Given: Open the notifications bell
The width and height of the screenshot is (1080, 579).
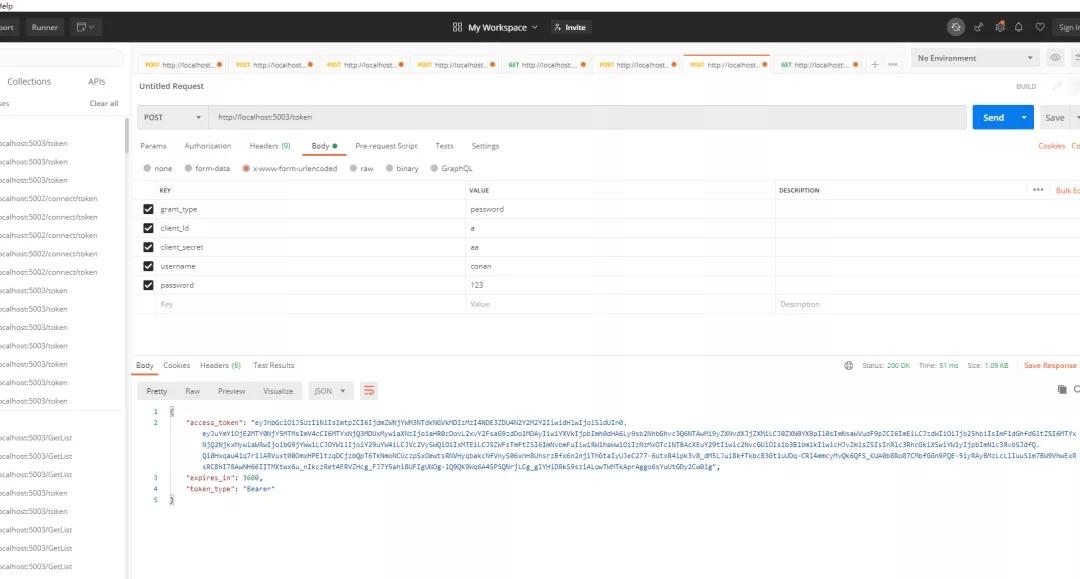Looking at the screenshot, I should pos(1019,27).
